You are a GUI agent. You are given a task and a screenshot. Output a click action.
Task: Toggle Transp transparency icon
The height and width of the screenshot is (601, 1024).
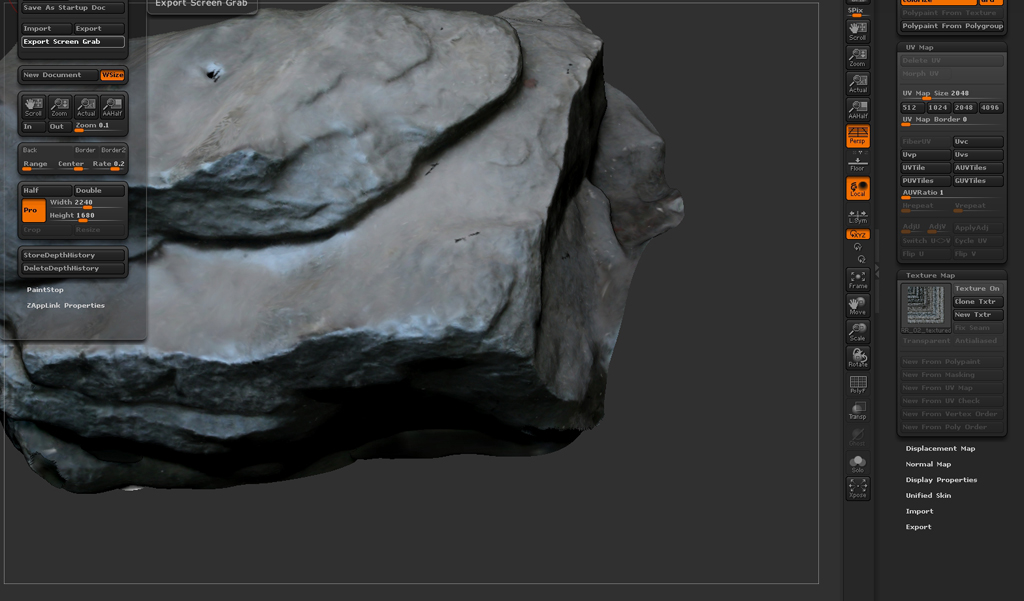[857, 410]
